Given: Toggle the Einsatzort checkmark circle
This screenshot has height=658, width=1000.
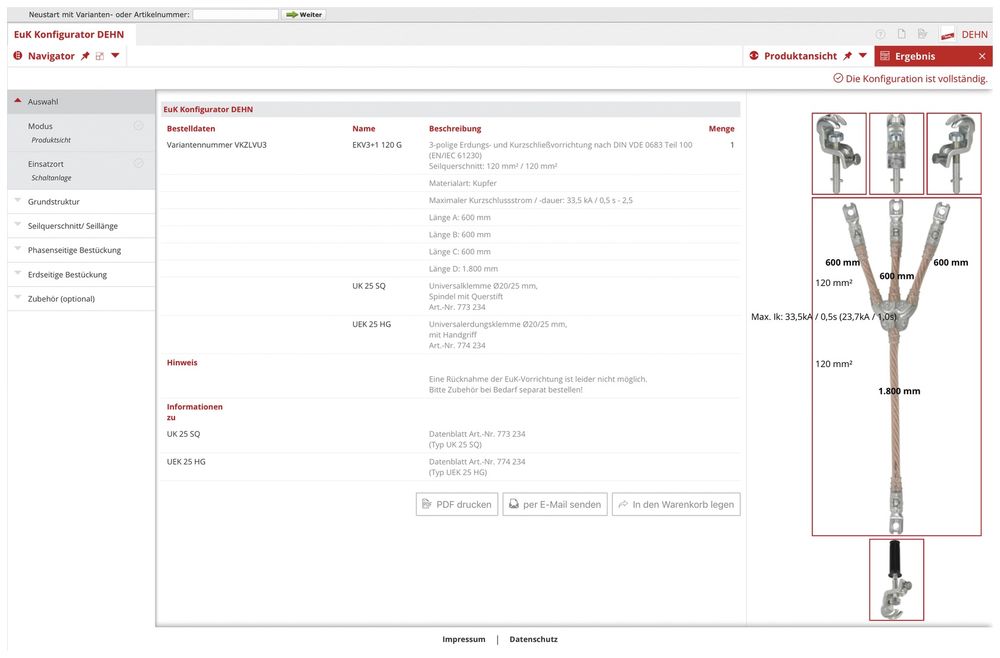Looking at the screenshot, I should (x=138, y=163).
